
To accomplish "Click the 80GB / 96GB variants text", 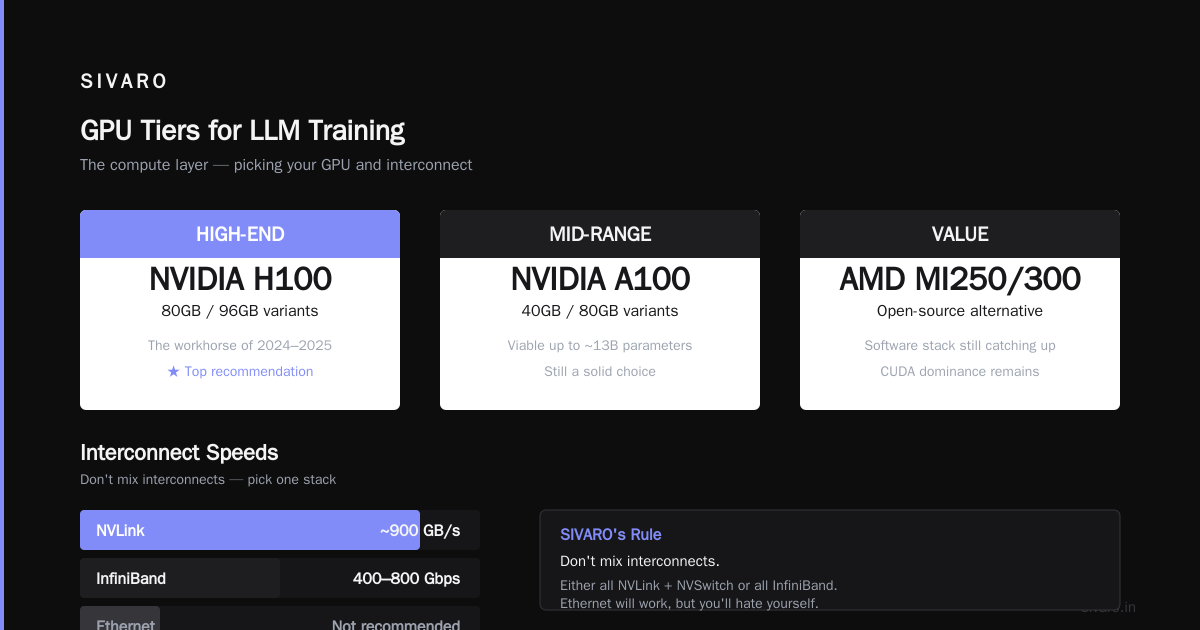I will click(x=240, y=311).
